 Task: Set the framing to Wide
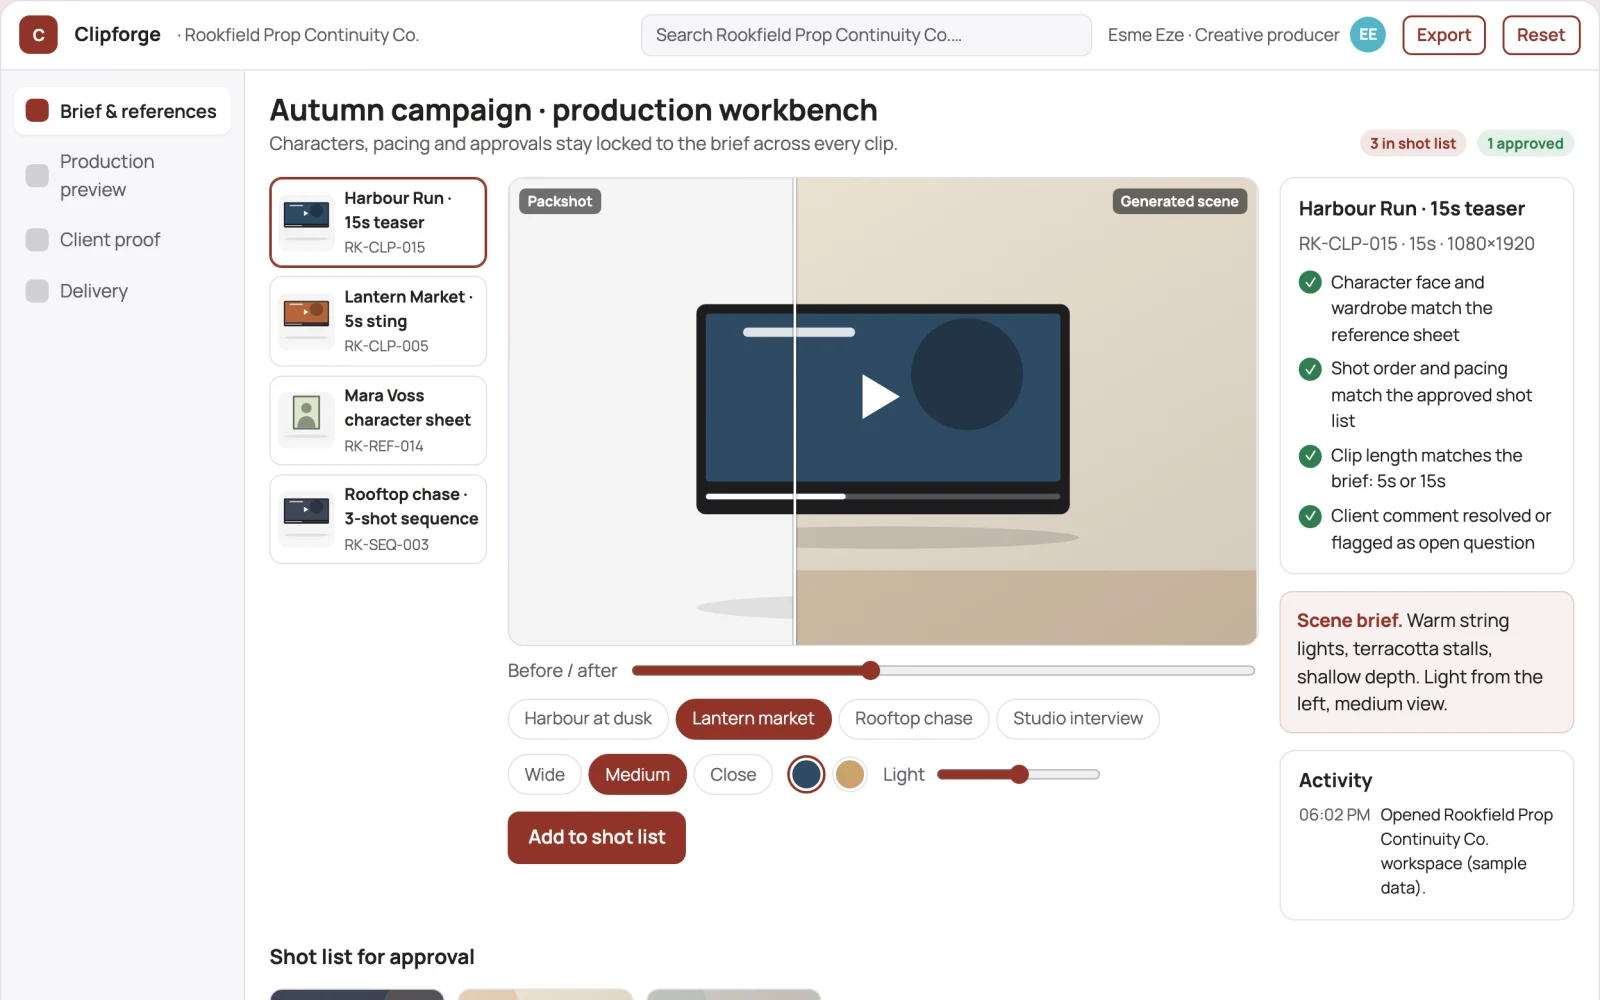point(544,775)
